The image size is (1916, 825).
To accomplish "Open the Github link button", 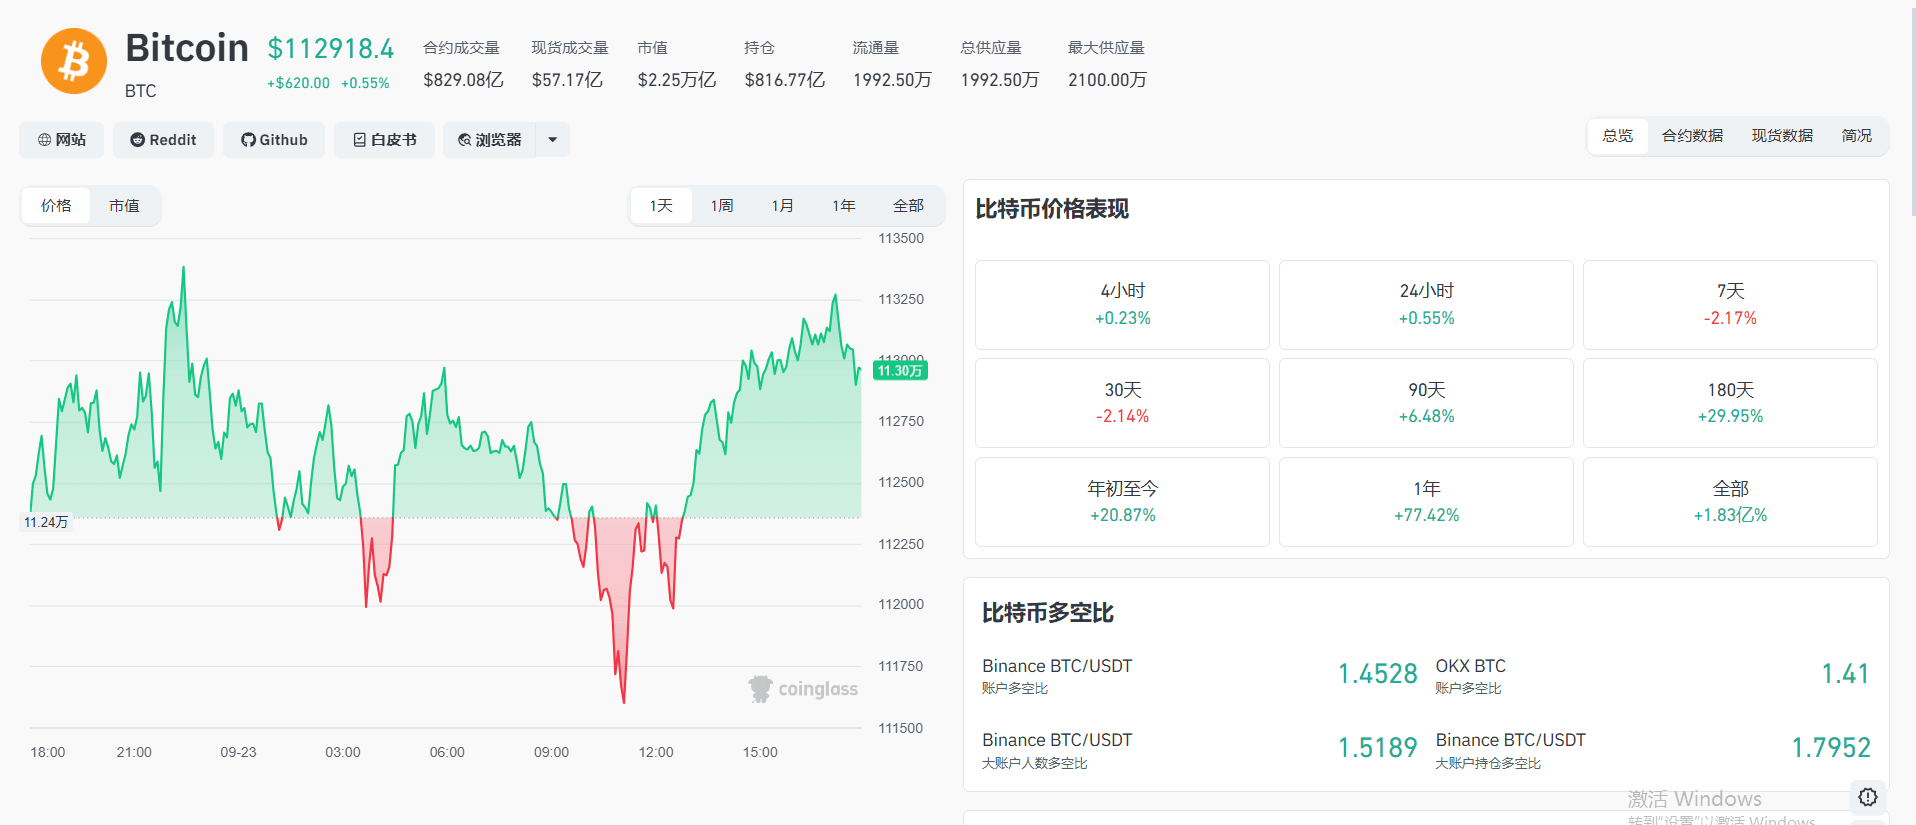I will 274,140.
